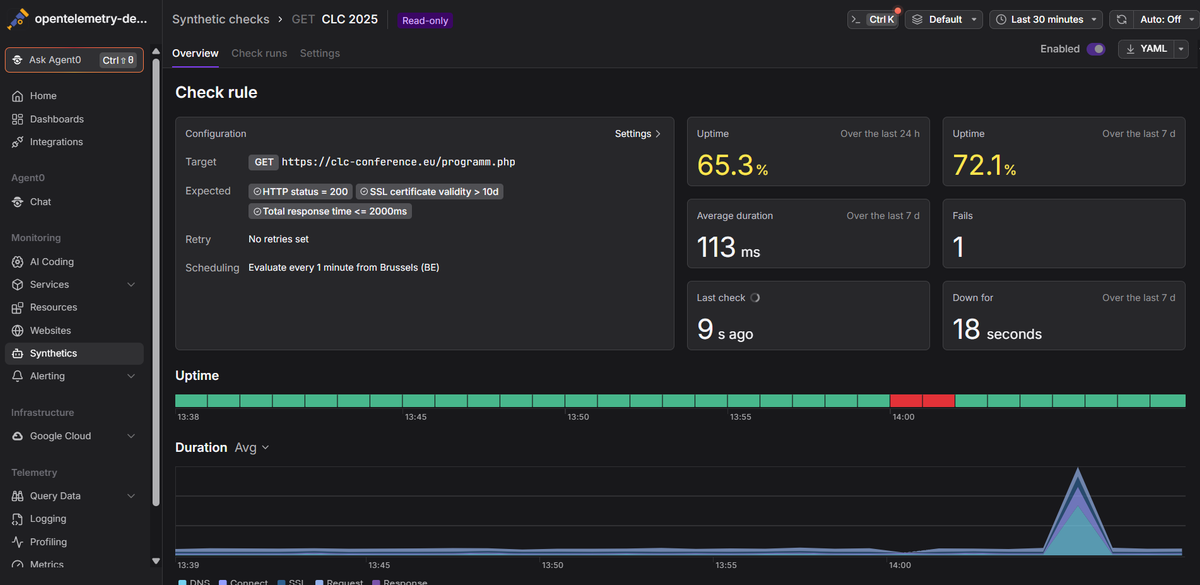The height and width of the screenshot is (585, 1200).
Task: Open the YAML export options arrow
Action: pyautogui.click(x=1181, y=49)
